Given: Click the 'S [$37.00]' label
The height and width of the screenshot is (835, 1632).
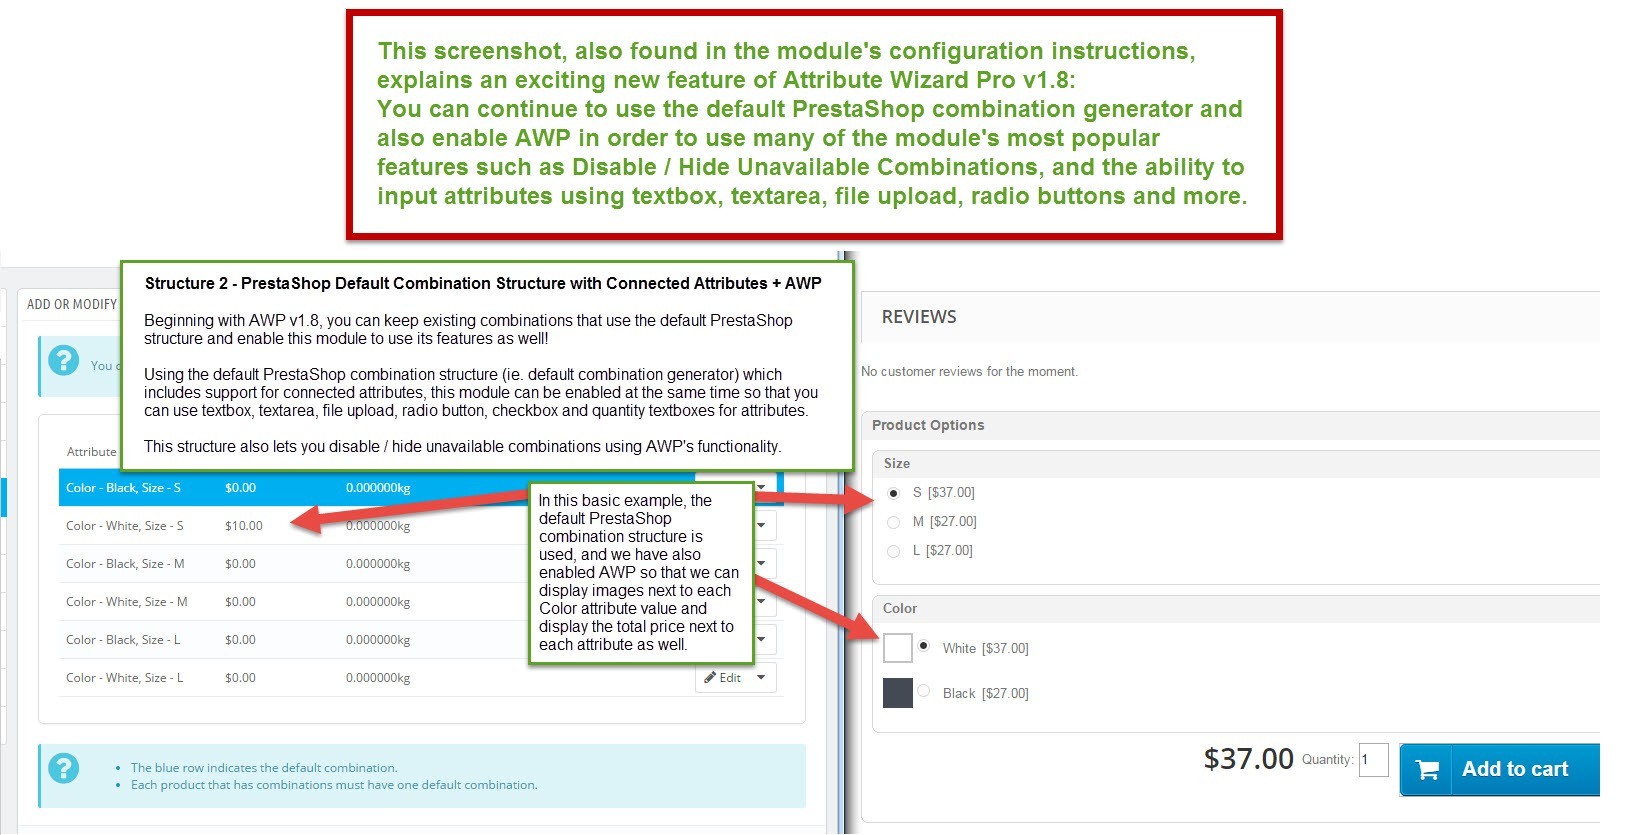Looking at the screenshot, I should (x=943, y=493).
